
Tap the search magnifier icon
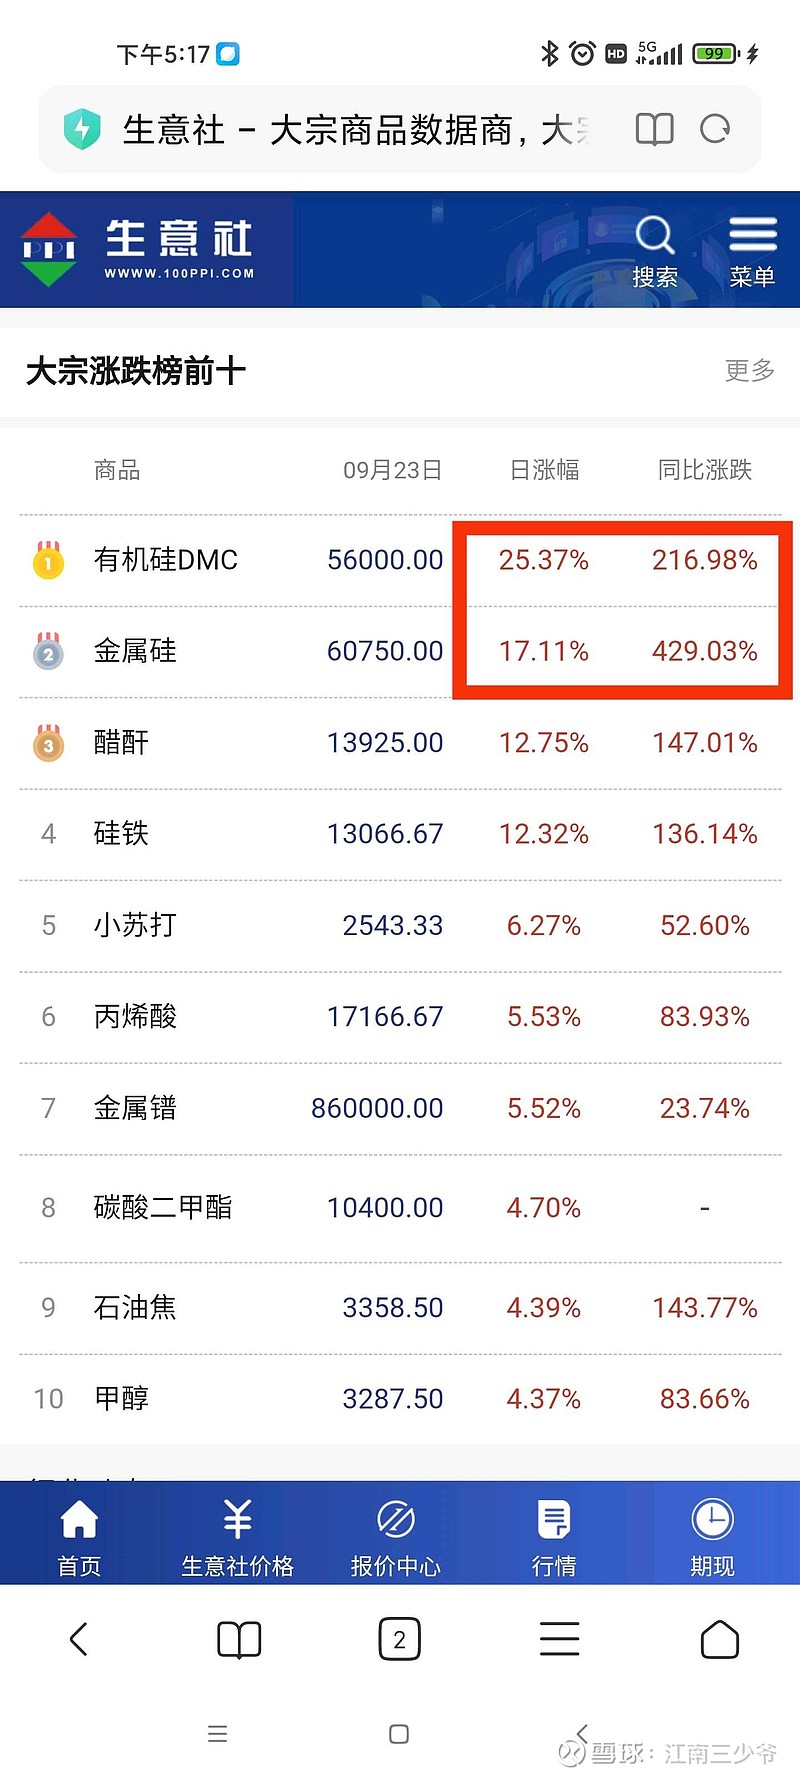pyautogui.click(x=655, y=238)
